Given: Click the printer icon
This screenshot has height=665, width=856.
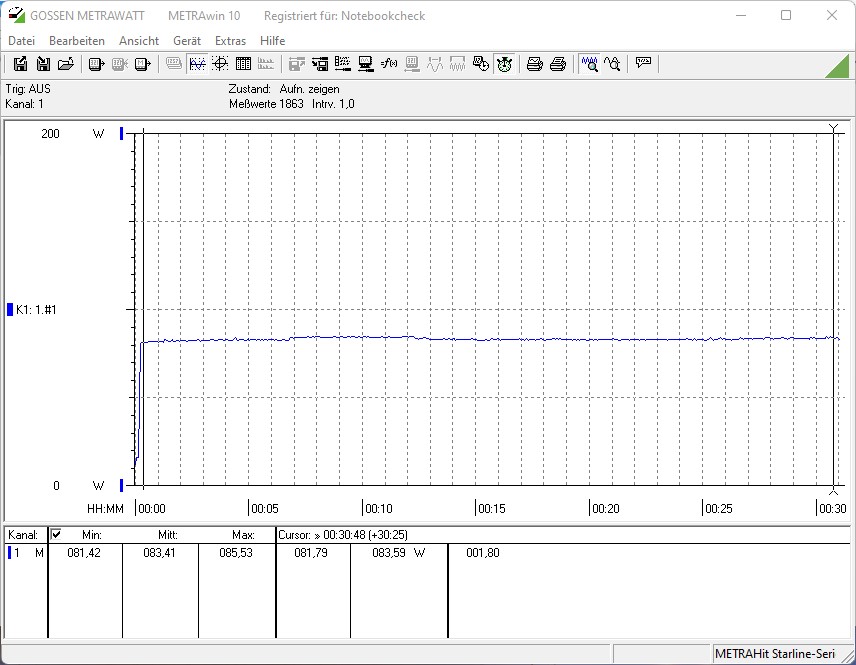Looking at the screenshot, I should pos(557,64).
